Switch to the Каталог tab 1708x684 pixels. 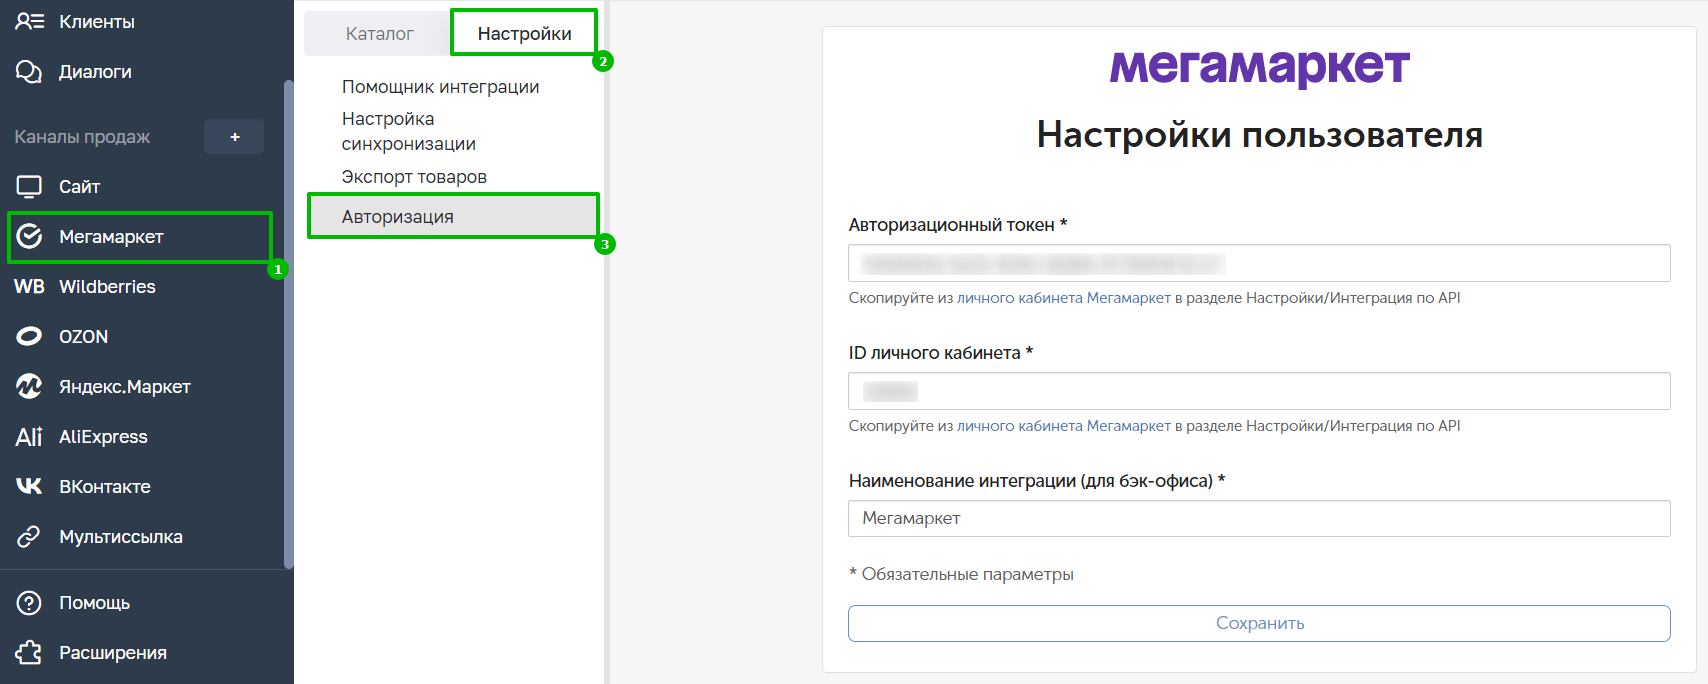pyautogui.click(x=379, y=34)
